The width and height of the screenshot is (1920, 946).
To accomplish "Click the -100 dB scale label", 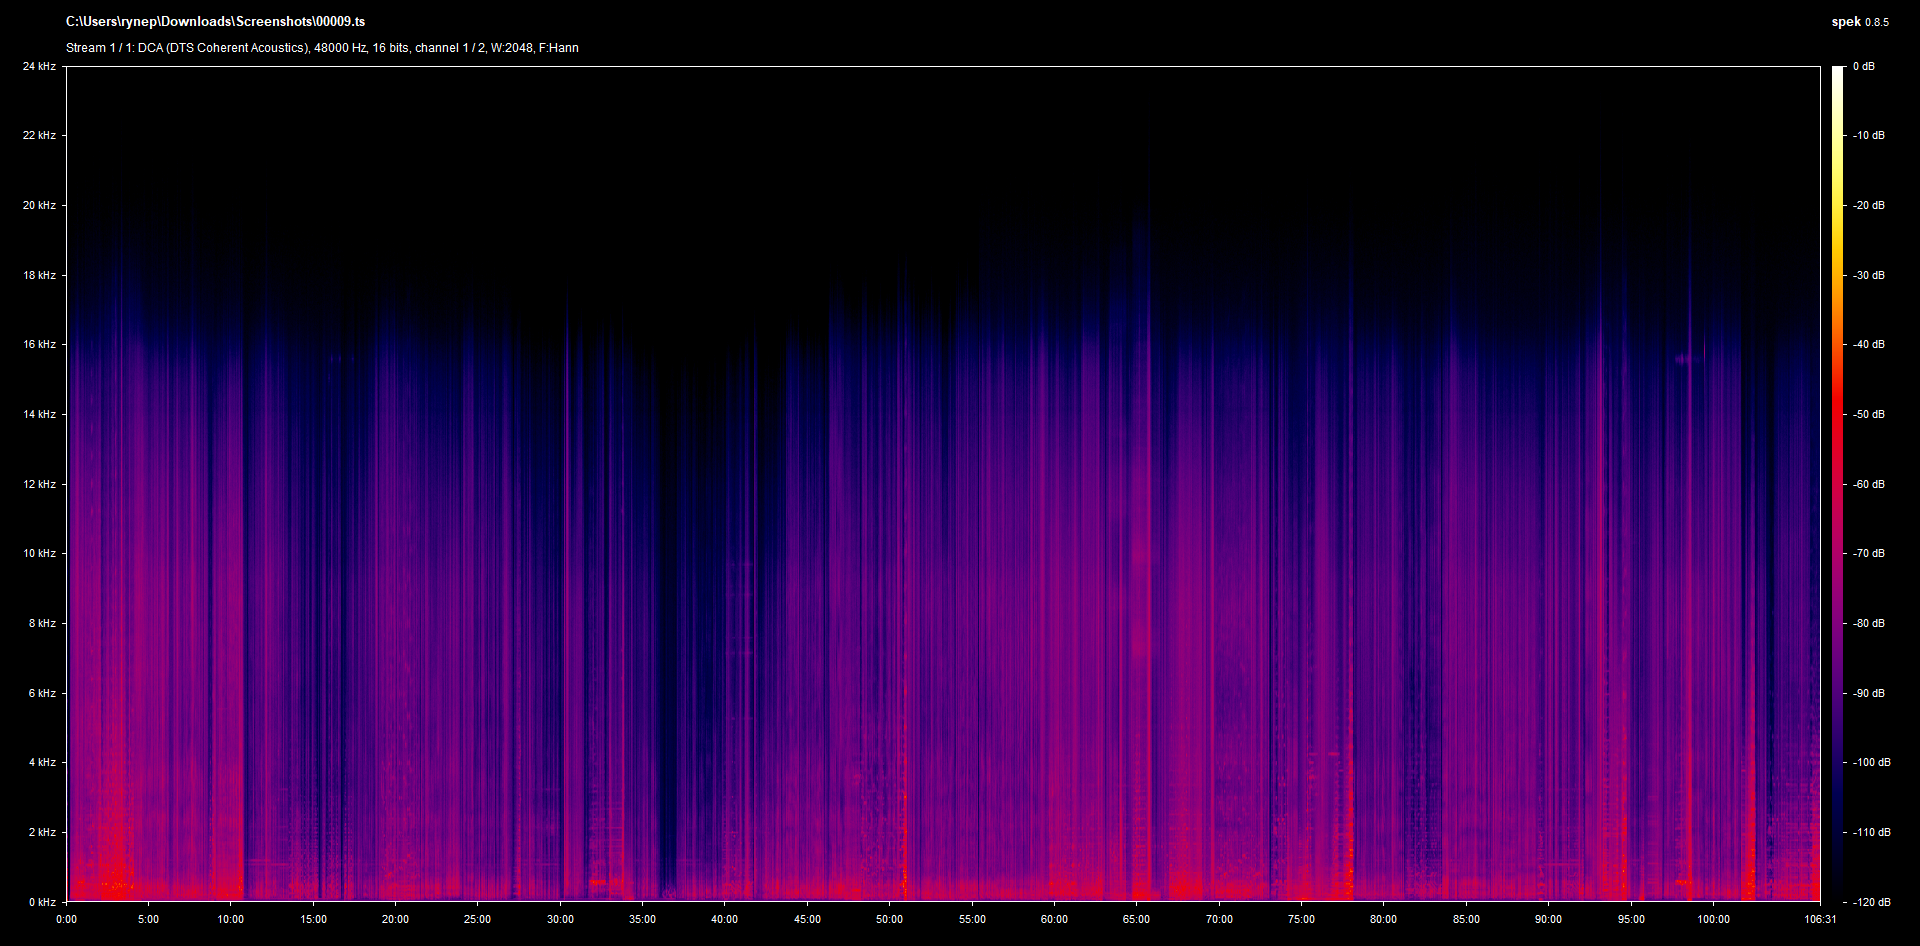I will point(1872,762).
